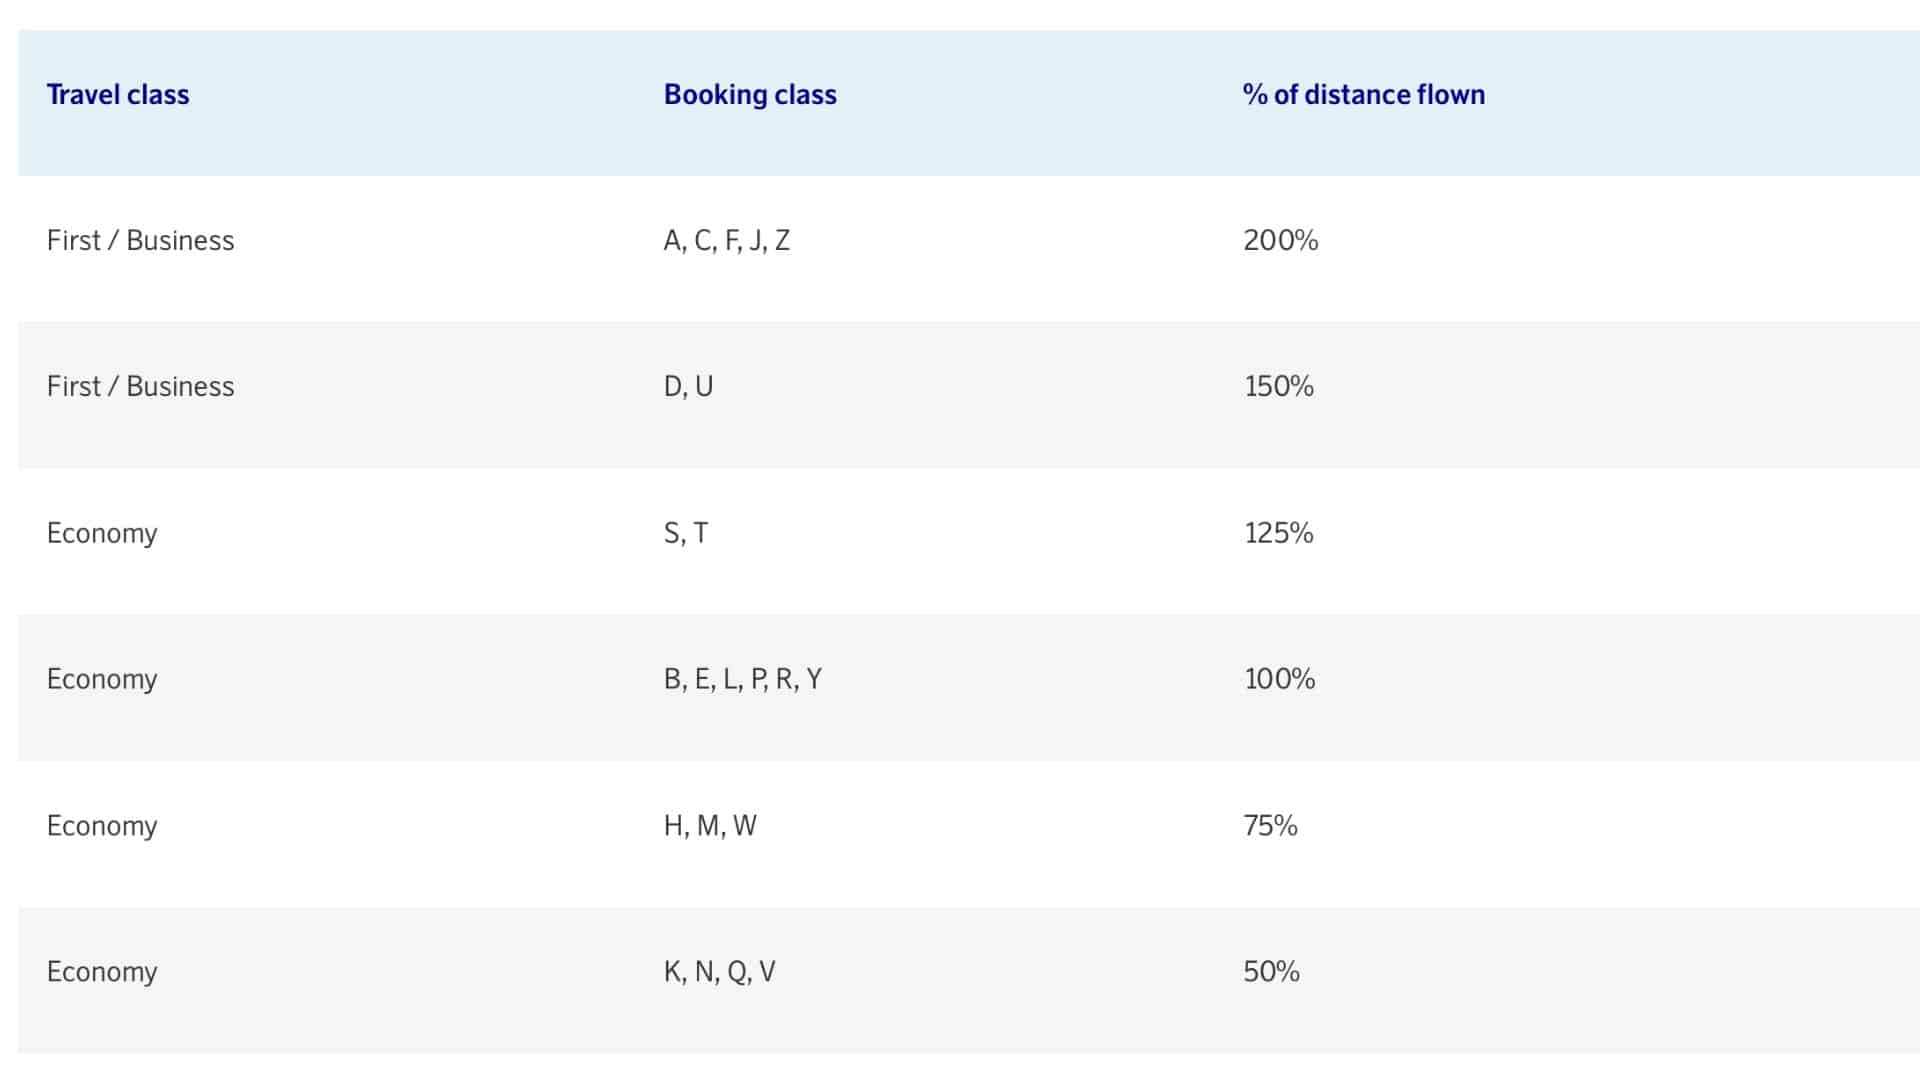Viewport: 1920px width, 1080px height.
Task: Click the D, U booking class cell
Action: [688, 386]
